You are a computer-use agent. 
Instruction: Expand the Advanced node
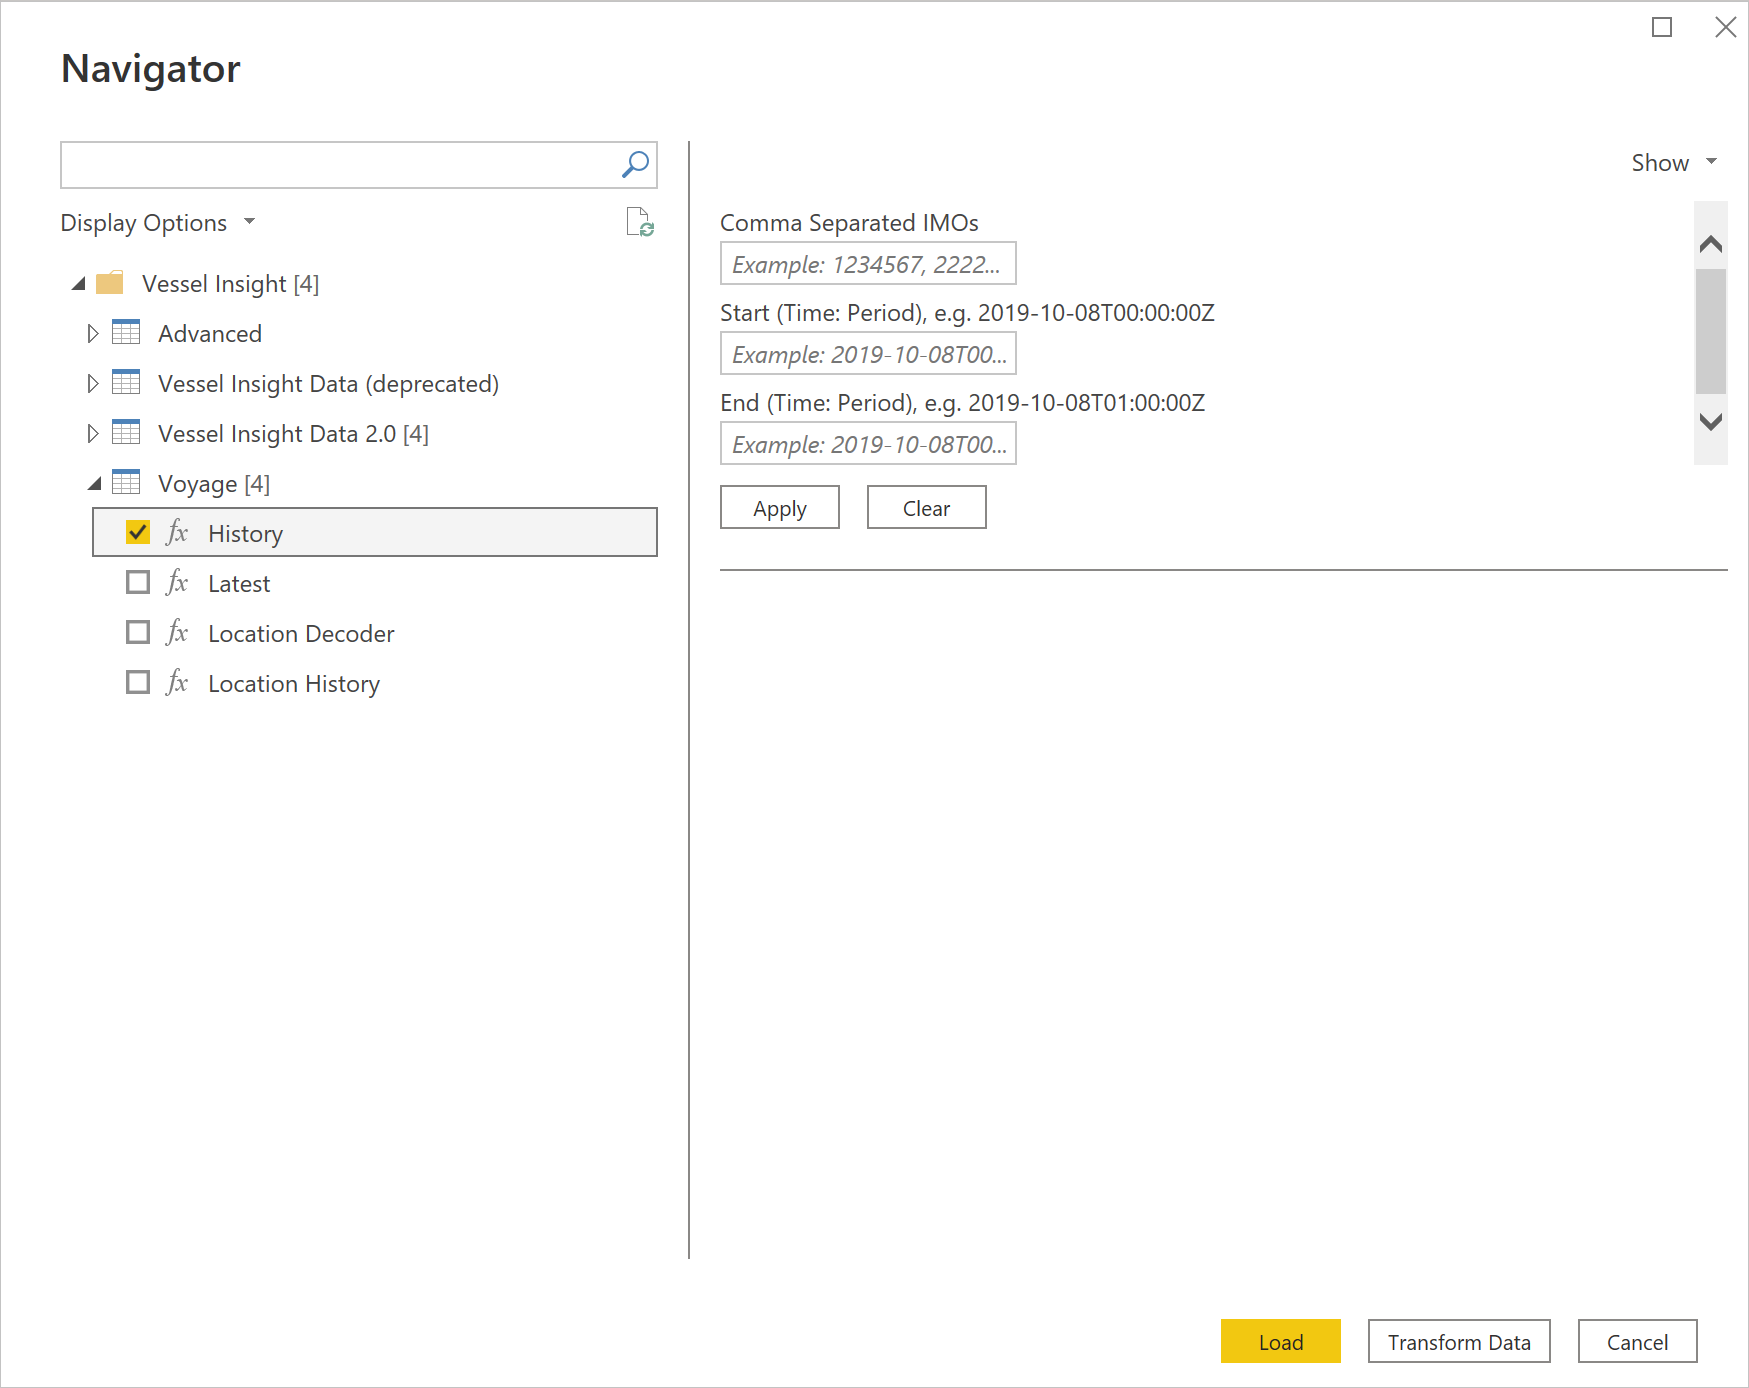click(x=92, y=333)
